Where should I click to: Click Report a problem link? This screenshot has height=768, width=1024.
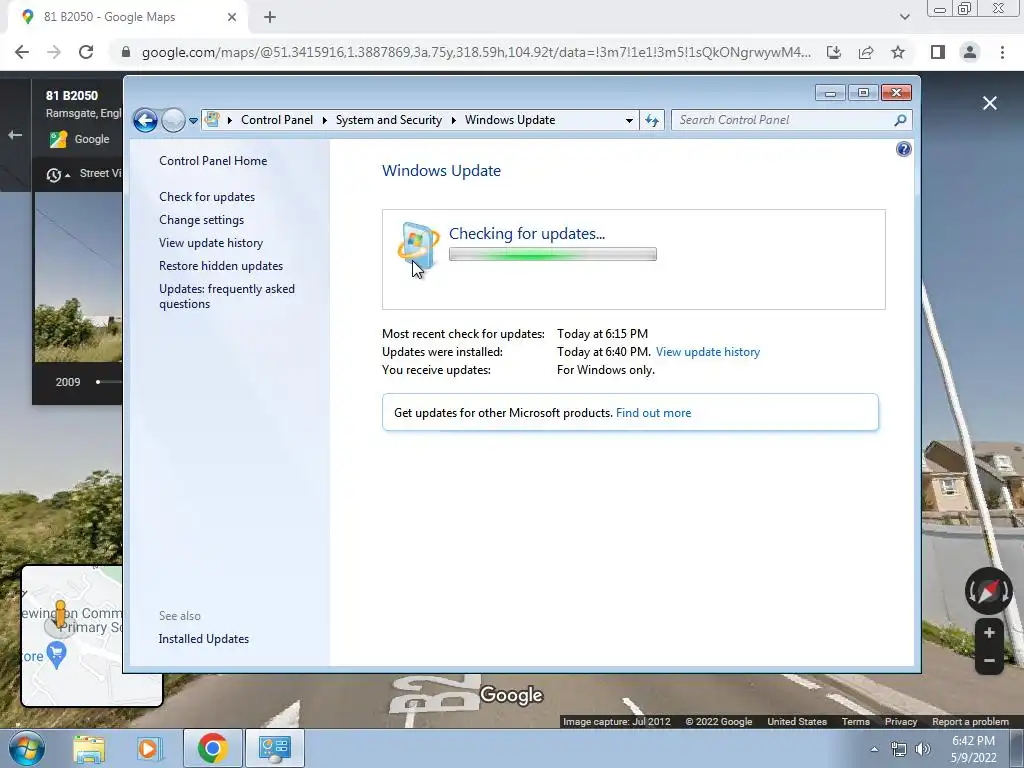pos(970,722)
